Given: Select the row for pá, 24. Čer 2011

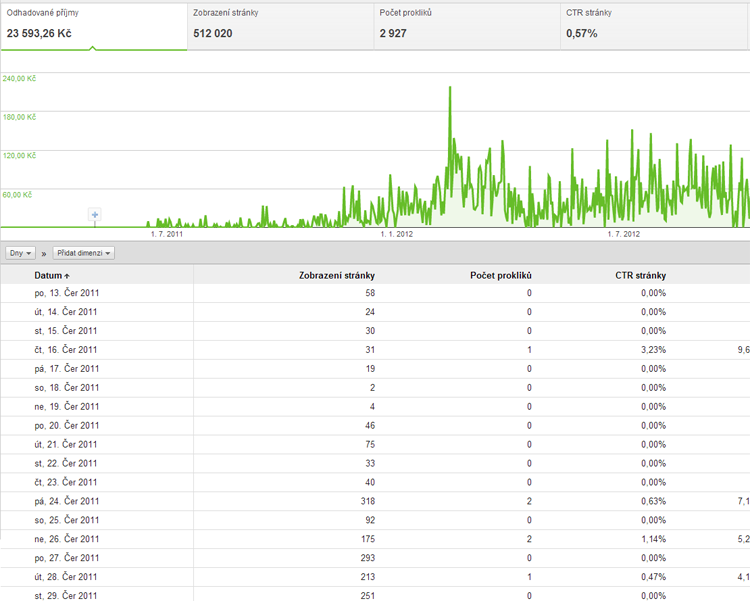Looking at the screenshot, I should 375,501.
